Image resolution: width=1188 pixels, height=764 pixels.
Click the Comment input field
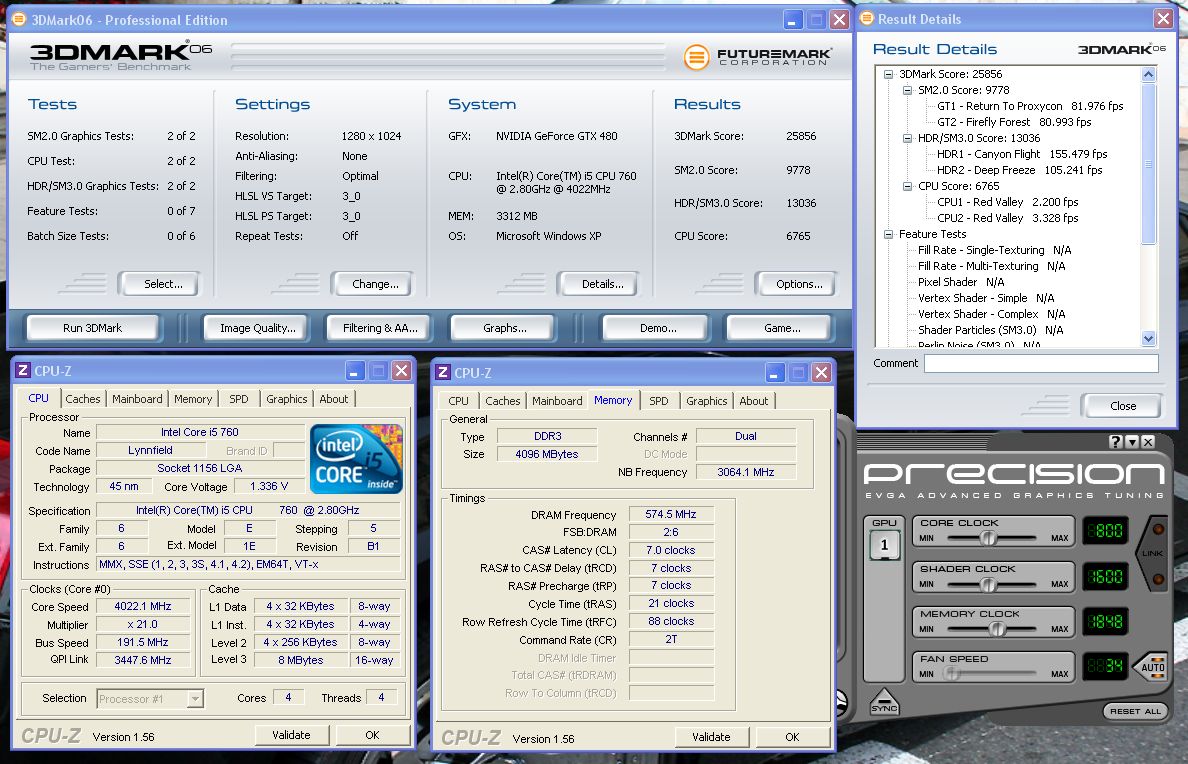point(1040,364)
